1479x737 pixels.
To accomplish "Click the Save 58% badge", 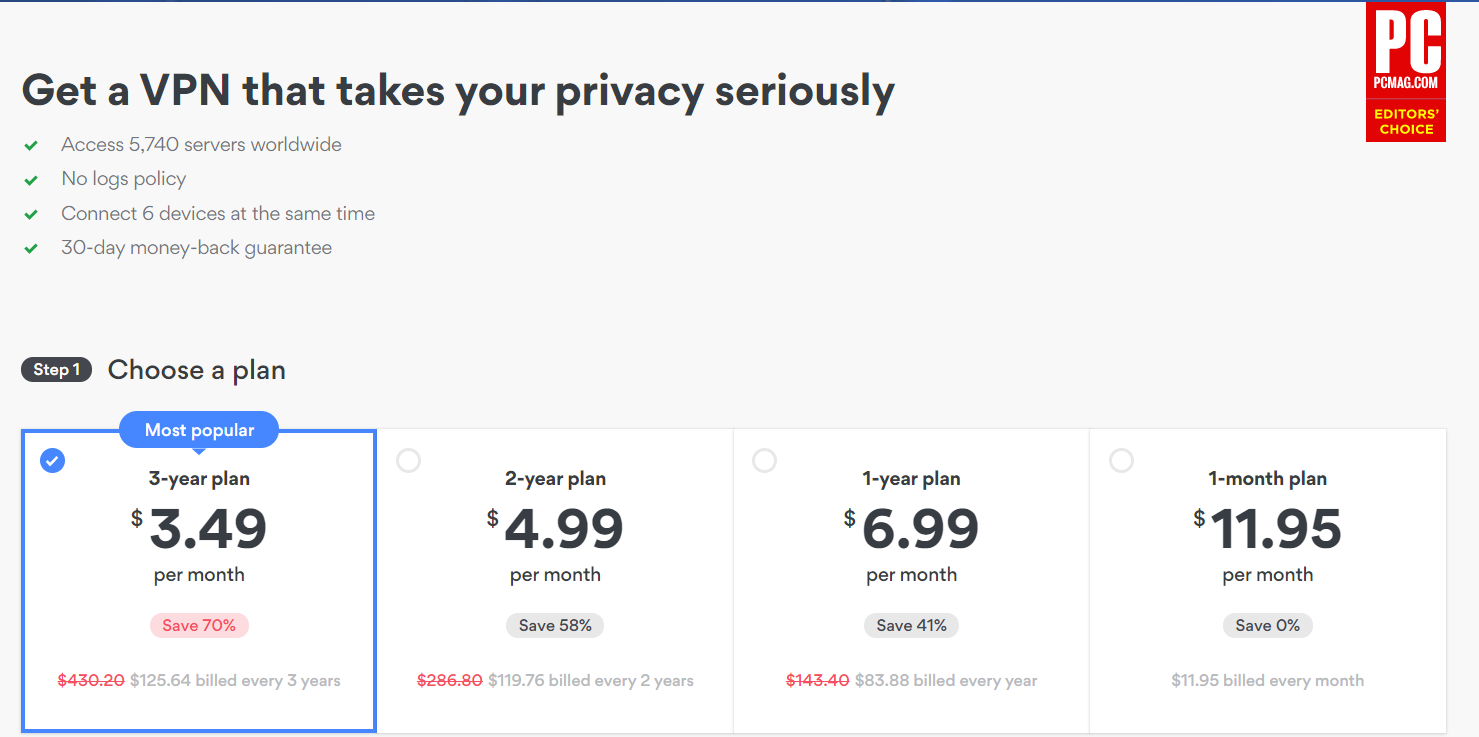I will click(x=555, y=625).
